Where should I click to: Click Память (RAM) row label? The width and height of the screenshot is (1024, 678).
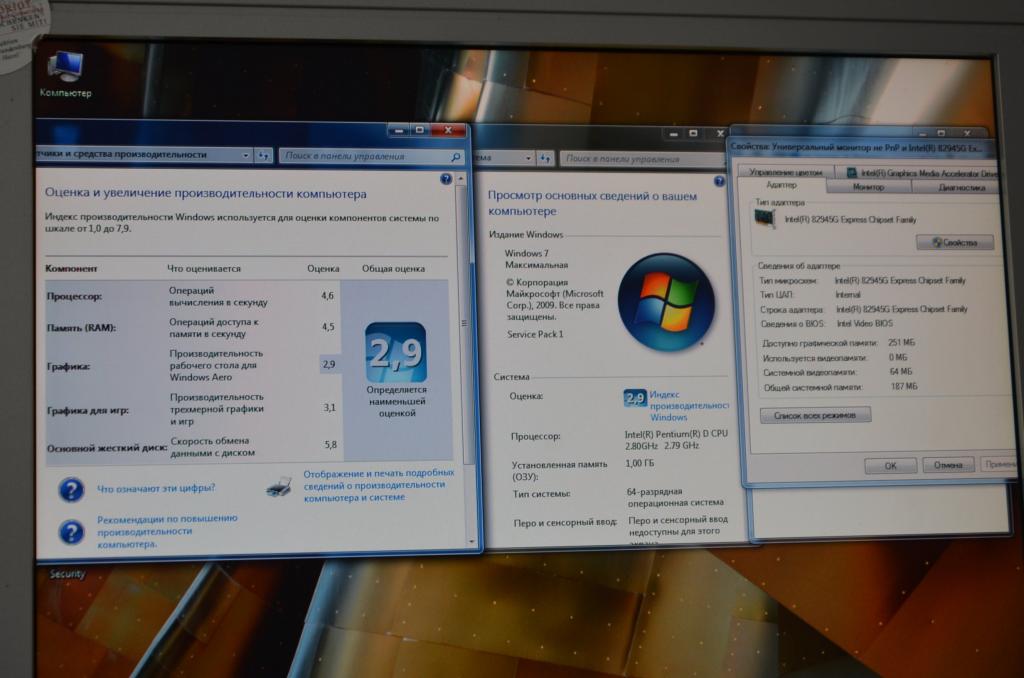81,327
